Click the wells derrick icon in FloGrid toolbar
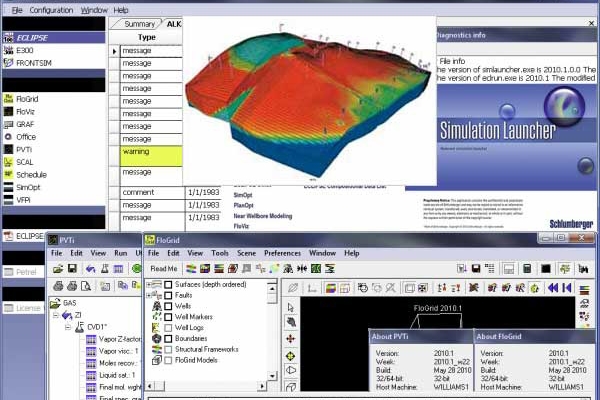Viewport: 600px width, 400px height. (288, 269)
